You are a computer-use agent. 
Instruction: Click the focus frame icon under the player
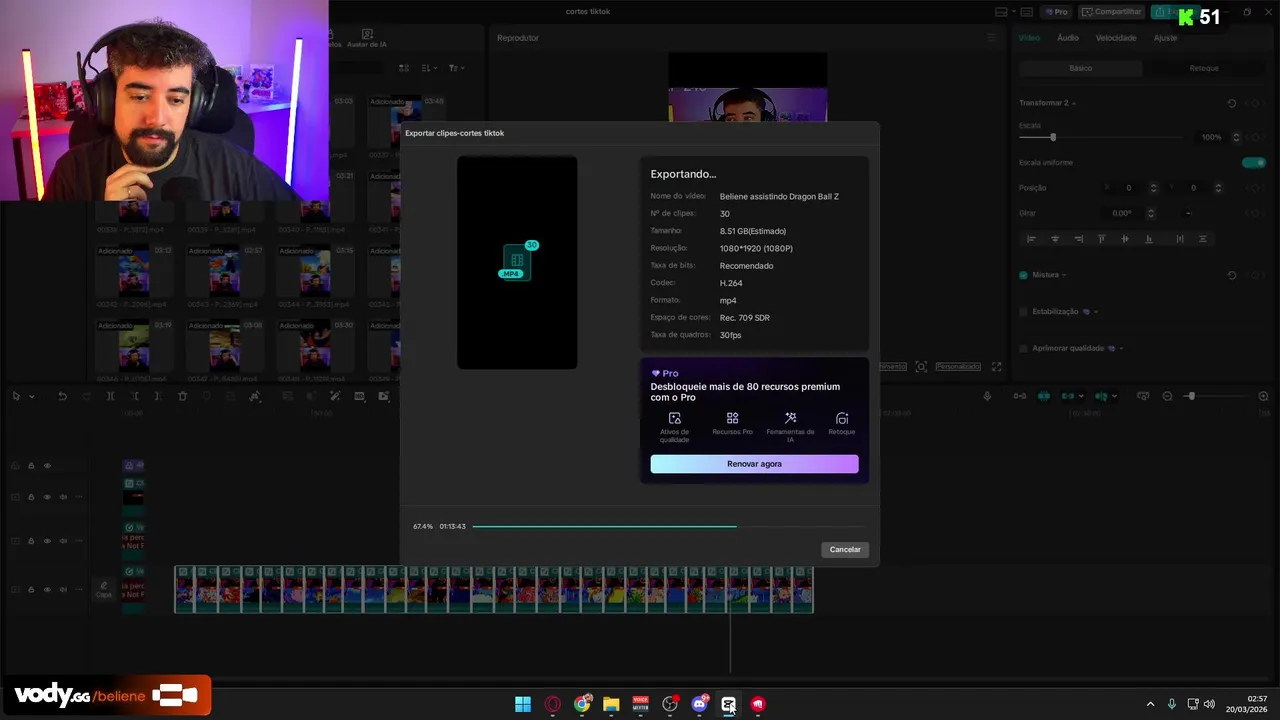coord(921,367)
